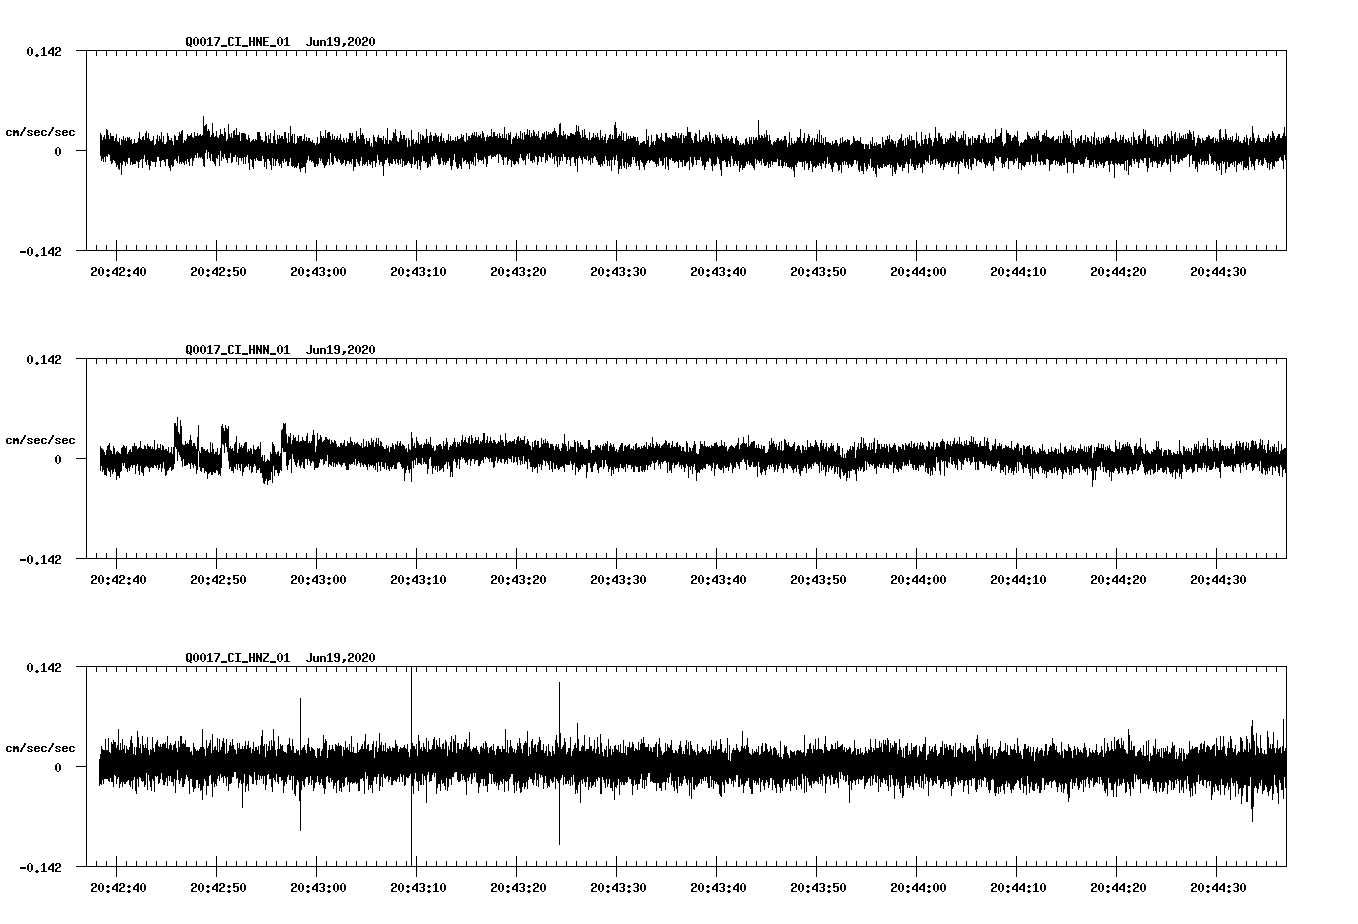Click 20:42:50 time label under HNE plot
Screen dimensions: 1358x924
tap(218, 272)
